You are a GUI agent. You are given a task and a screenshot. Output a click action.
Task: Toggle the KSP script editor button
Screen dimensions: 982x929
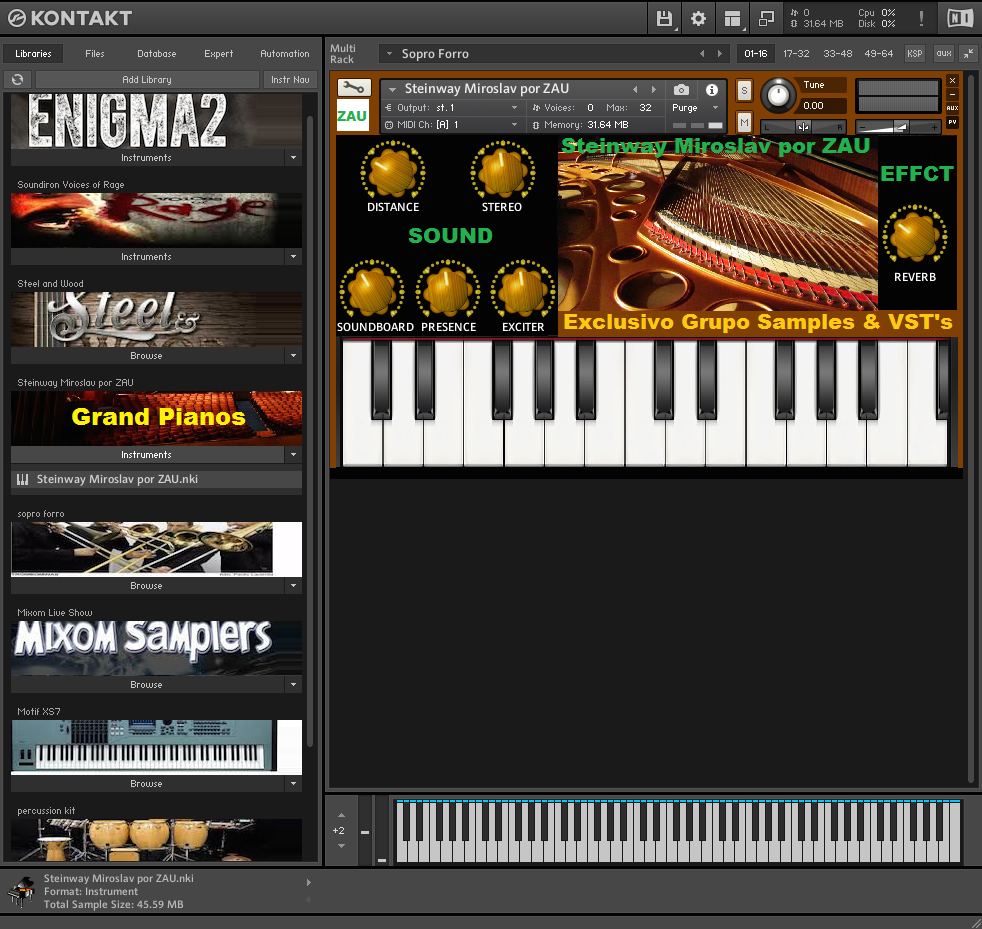(x=914, y=54)
